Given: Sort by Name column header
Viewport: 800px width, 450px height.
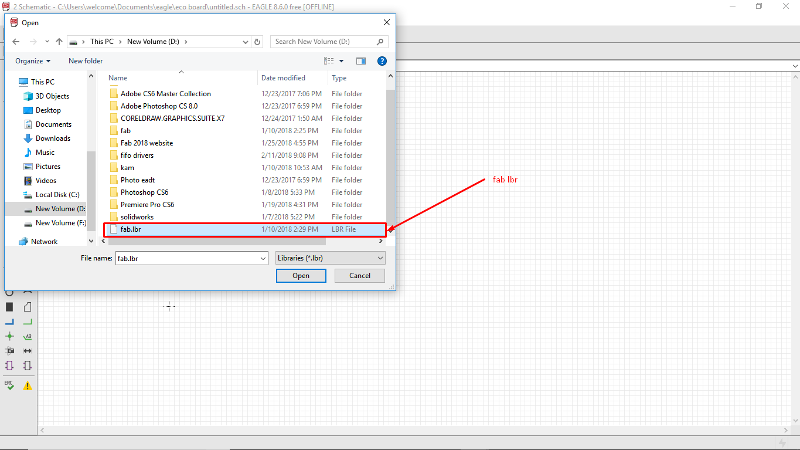Looking at the screenshot, I should click(118, 78).
